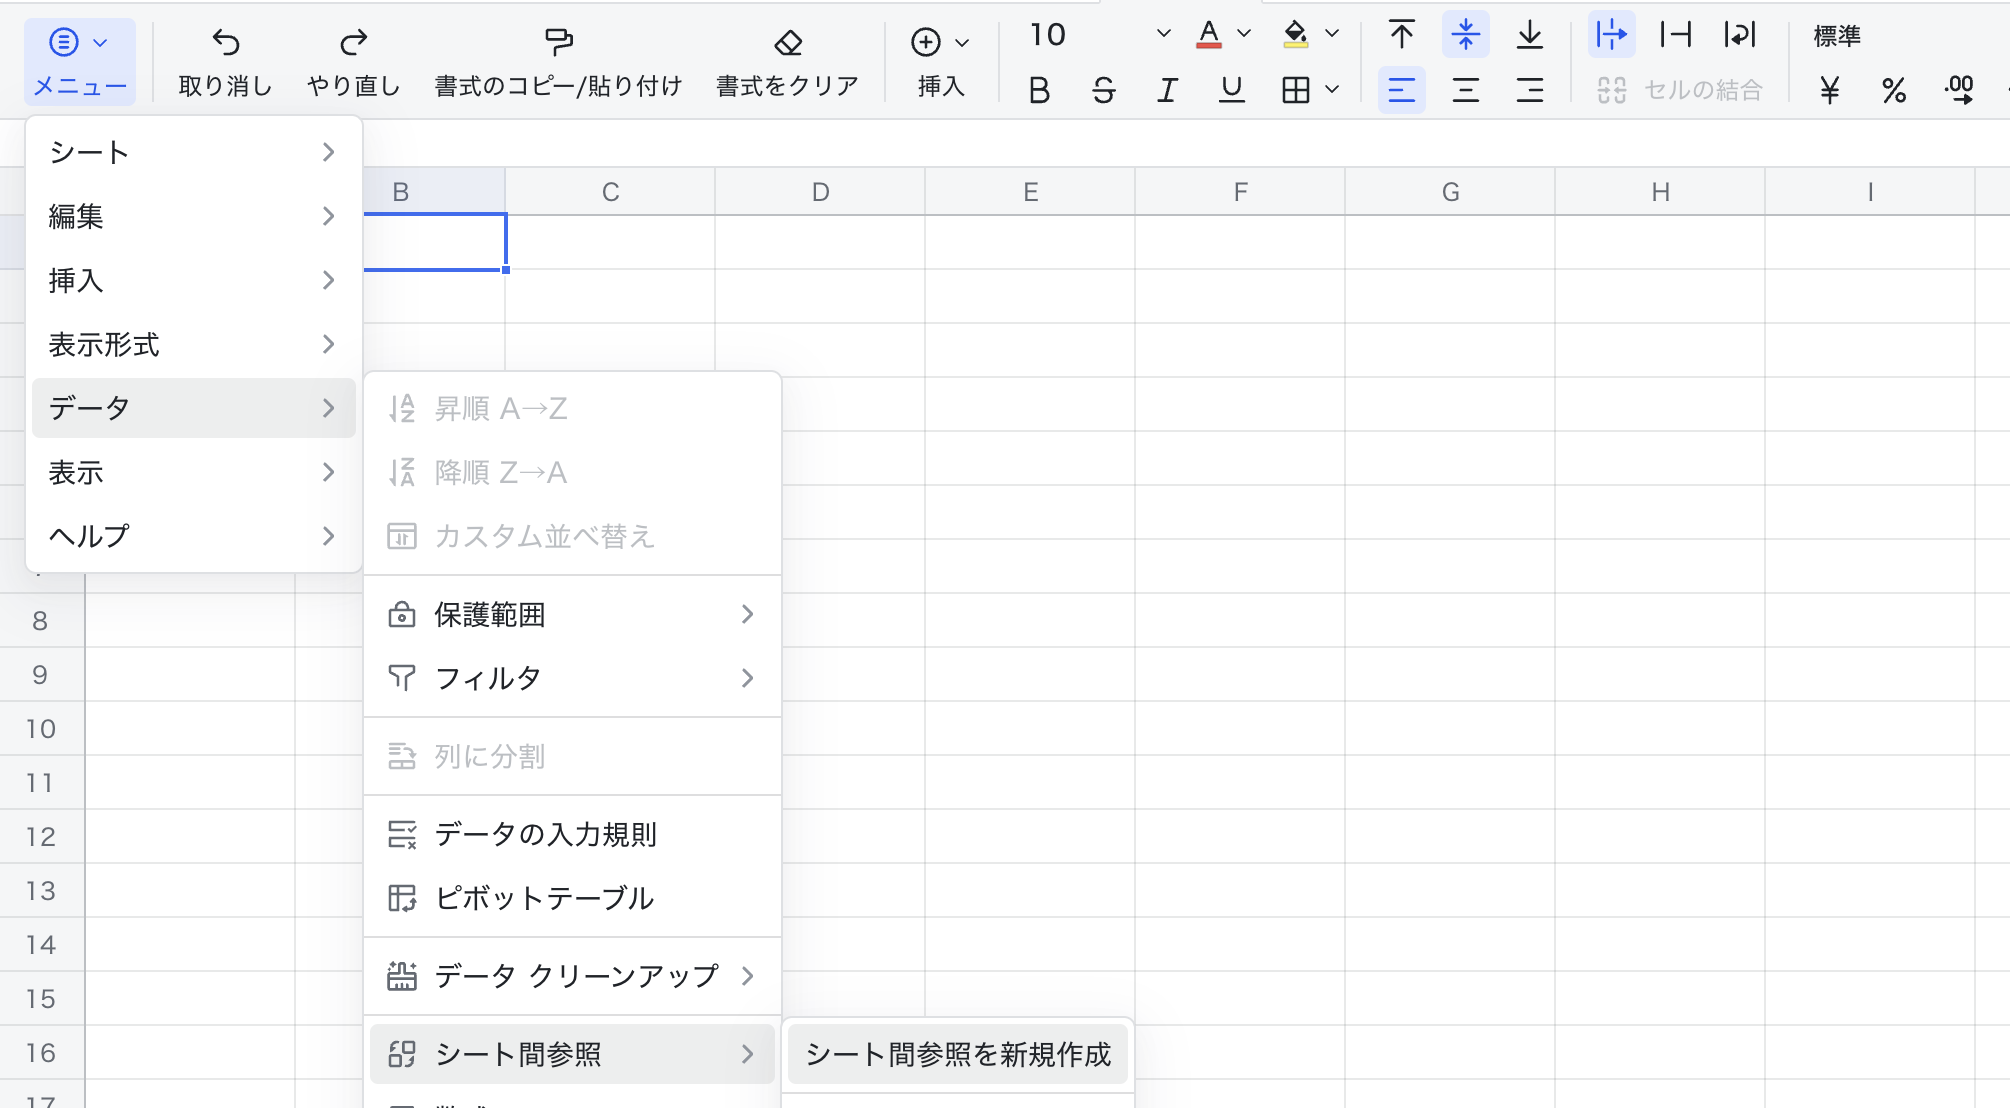The height and width of the screenshot is (1108, 2010).
Task: Select column header D
Action: point(820,191)
